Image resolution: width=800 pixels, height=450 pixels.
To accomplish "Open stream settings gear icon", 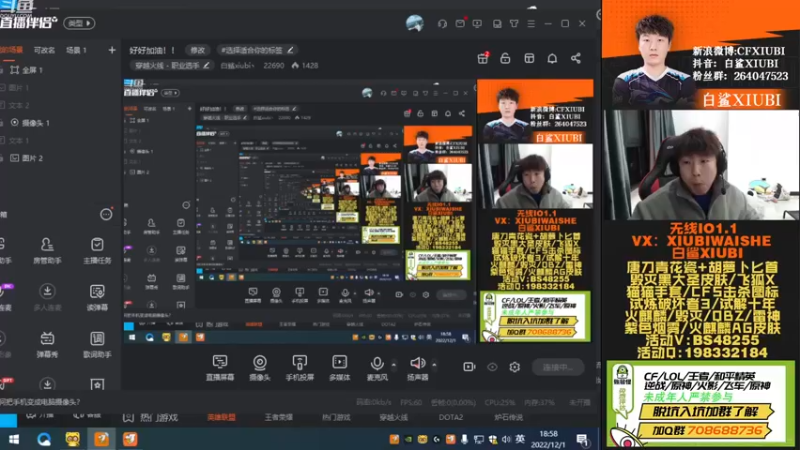I will pos(514,367).
